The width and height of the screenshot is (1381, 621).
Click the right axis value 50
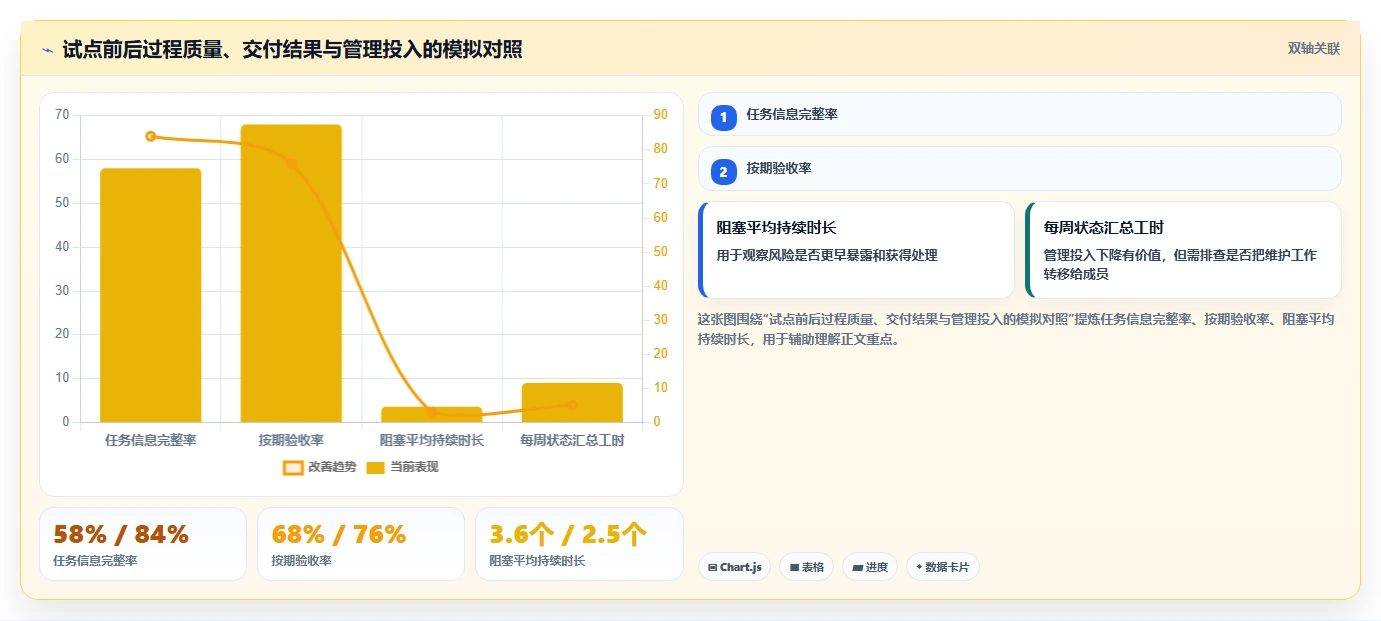point(661,251)
